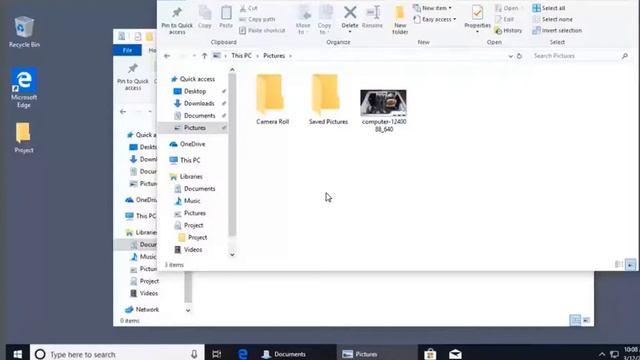Select This PC in Pictures window navigation pane
640x360 pixels.
[185, 160]
